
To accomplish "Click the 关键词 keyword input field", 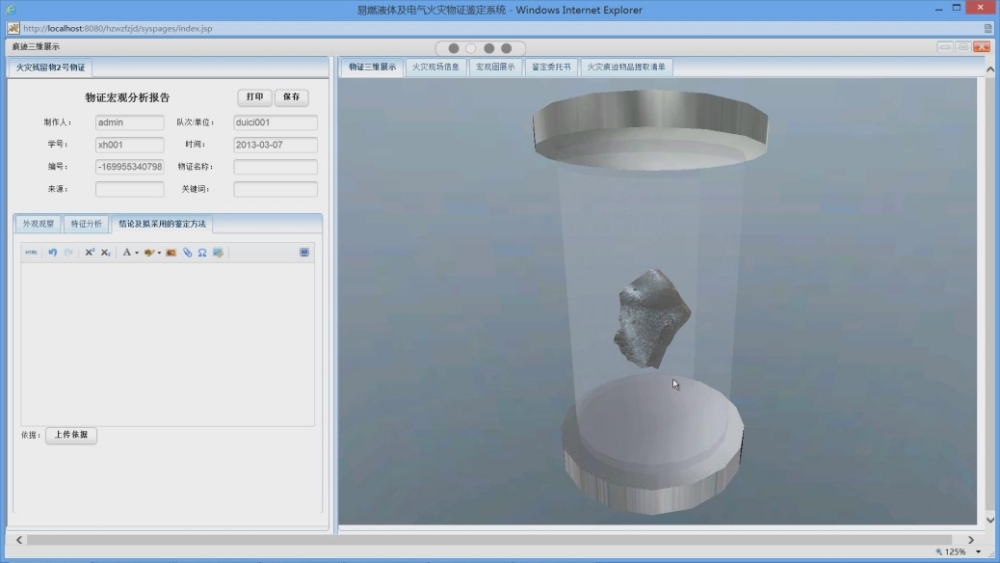I will 275,189.
